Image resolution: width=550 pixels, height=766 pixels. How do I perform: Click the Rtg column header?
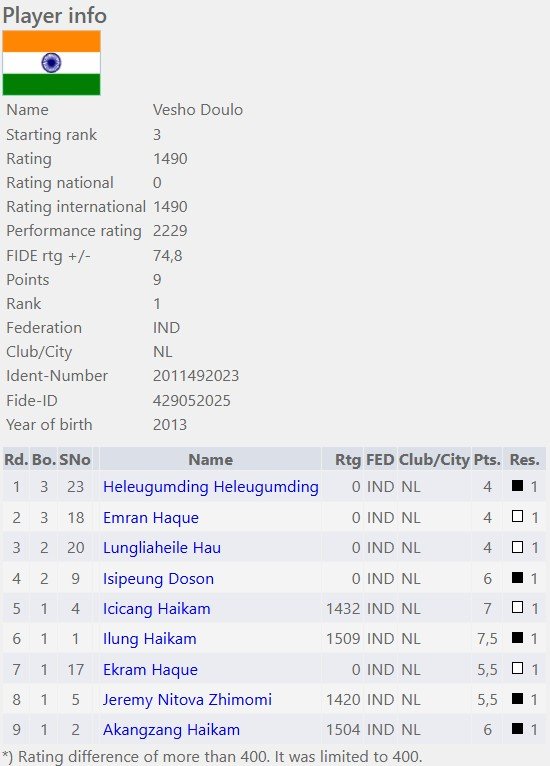click(x=347, y=459)
